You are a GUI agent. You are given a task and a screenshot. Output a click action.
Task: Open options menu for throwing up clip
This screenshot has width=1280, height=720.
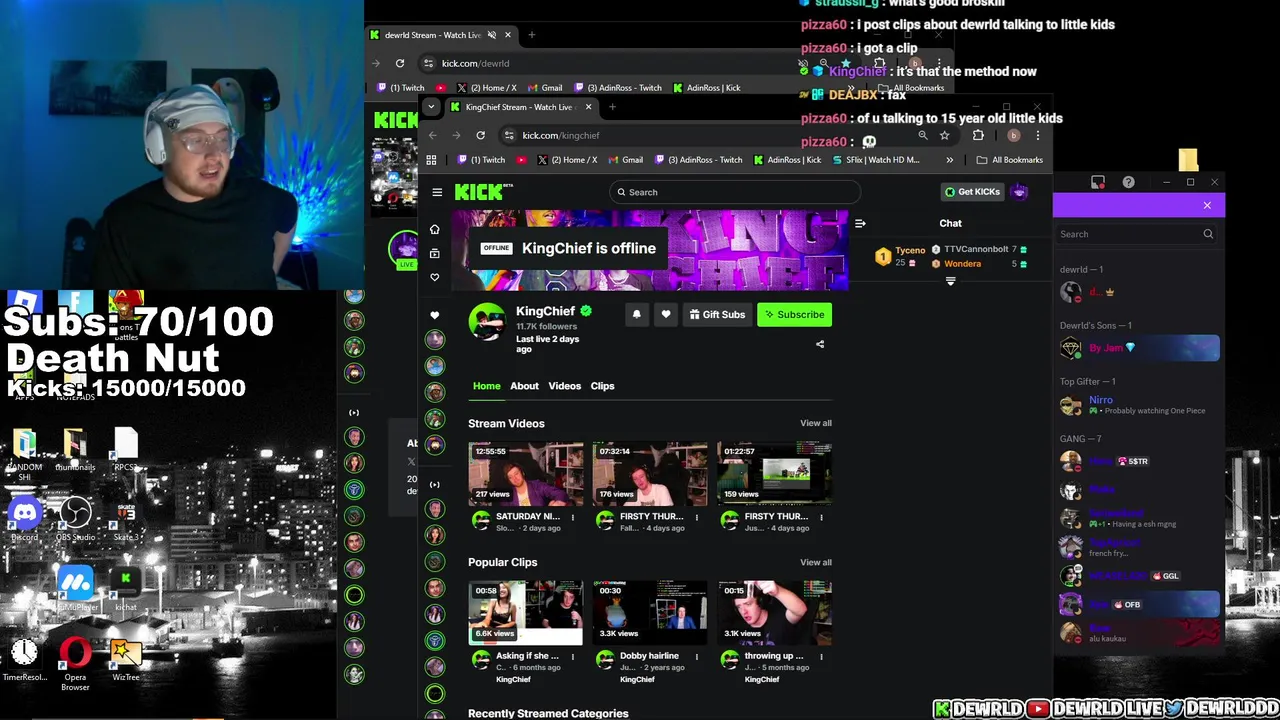[821, 656]
